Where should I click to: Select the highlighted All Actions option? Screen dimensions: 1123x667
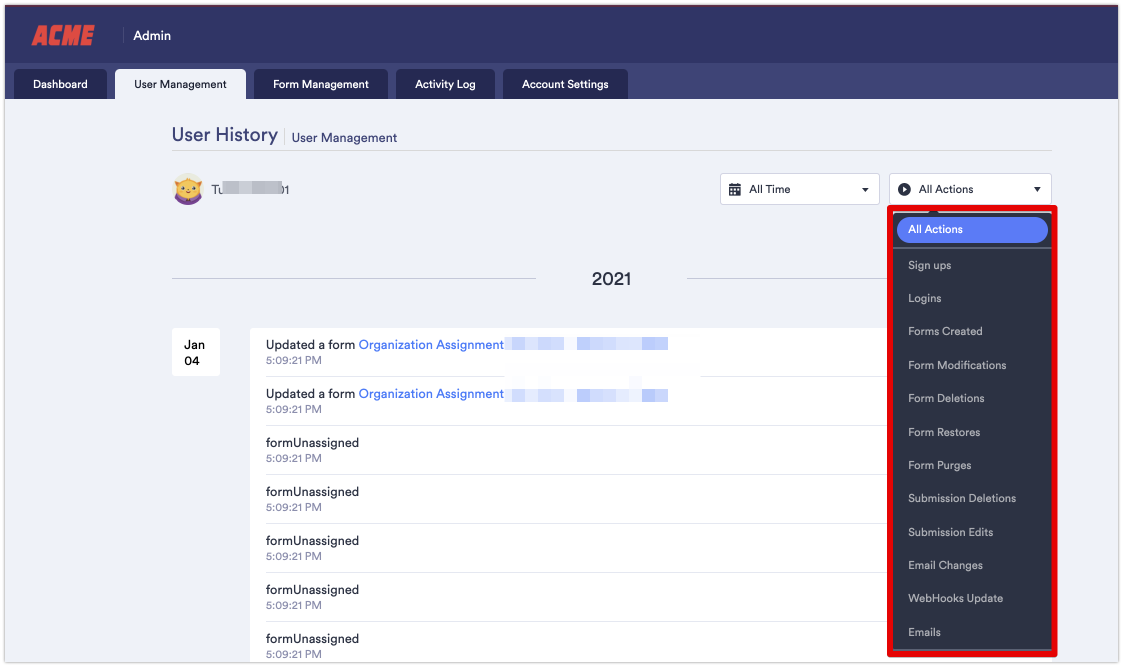(x=971, y=230)
